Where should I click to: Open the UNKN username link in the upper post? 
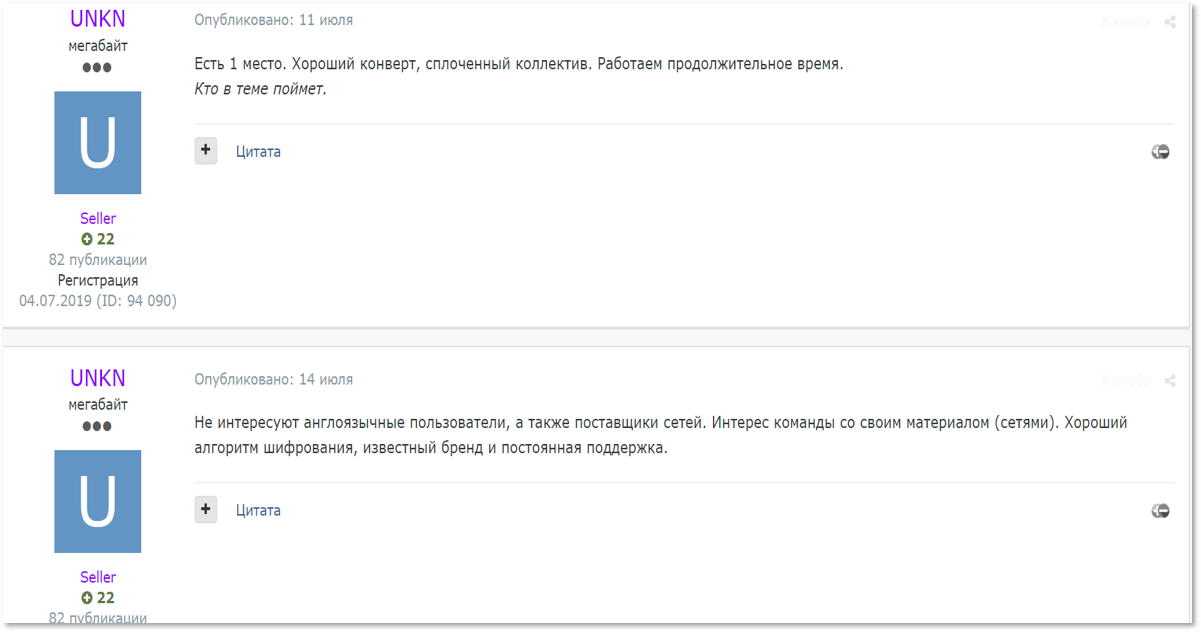click(98, 18)
